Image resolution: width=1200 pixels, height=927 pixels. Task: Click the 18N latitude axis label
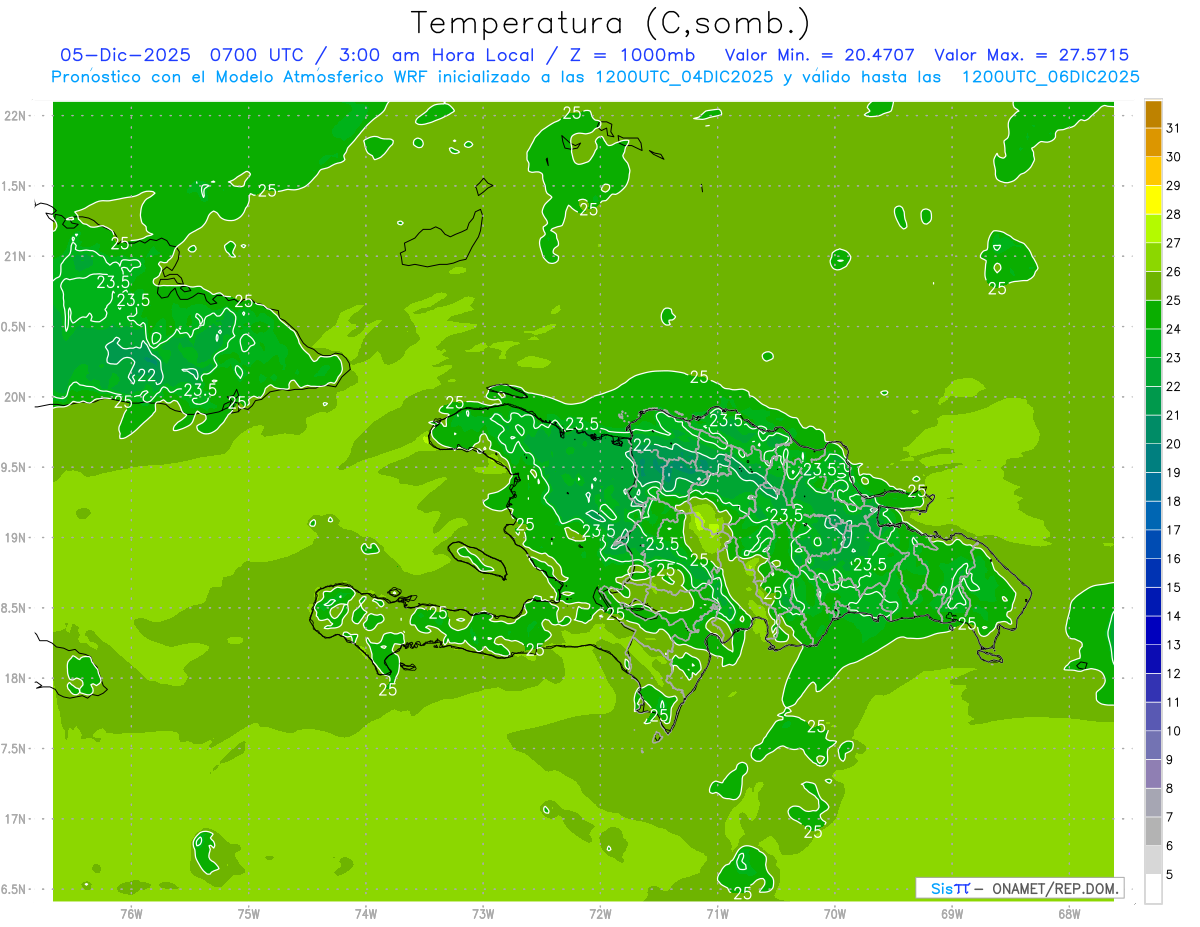15,678
